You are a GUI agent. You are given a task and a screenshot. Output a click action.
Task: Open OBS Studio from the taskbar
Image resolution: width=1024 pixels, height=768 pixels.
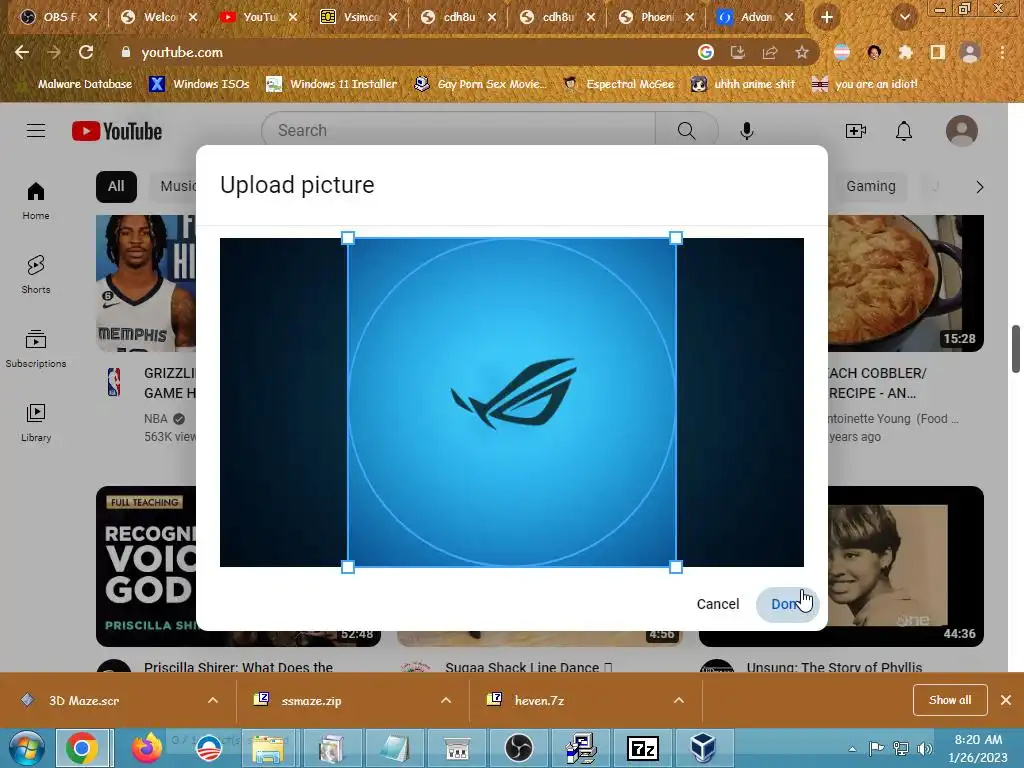(x=519, y=748)
